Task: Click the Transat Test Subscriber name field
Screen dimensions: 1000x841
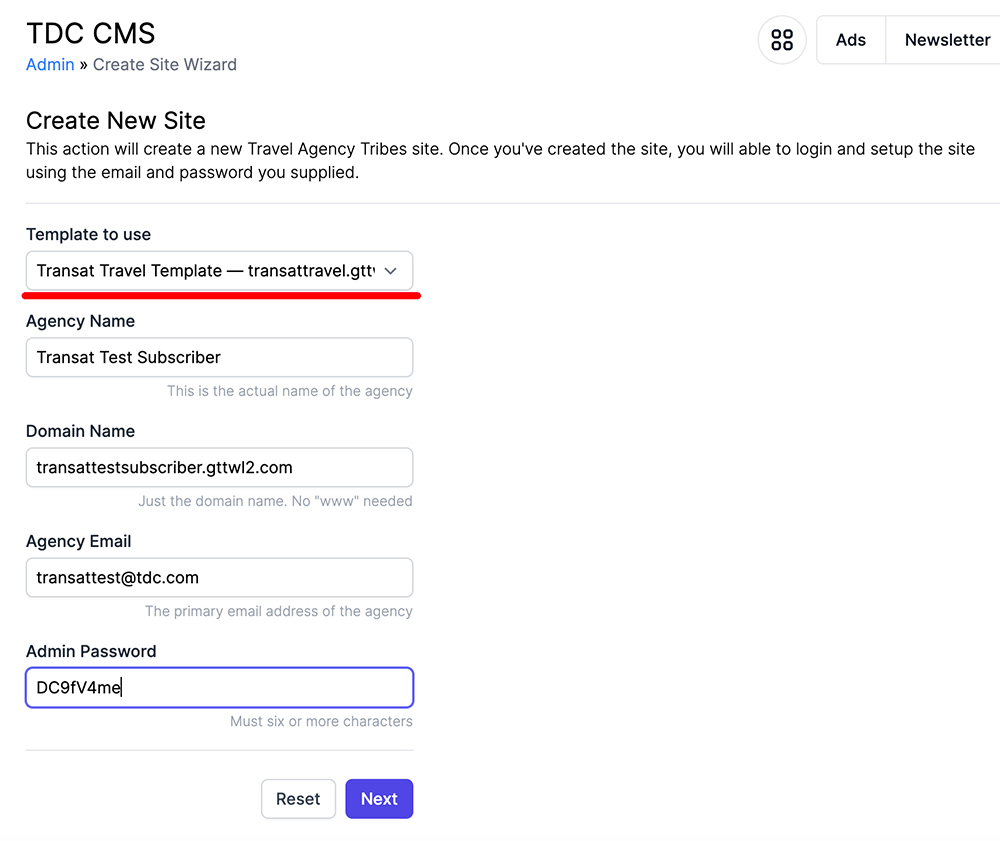Action: [x=219, y=357]
